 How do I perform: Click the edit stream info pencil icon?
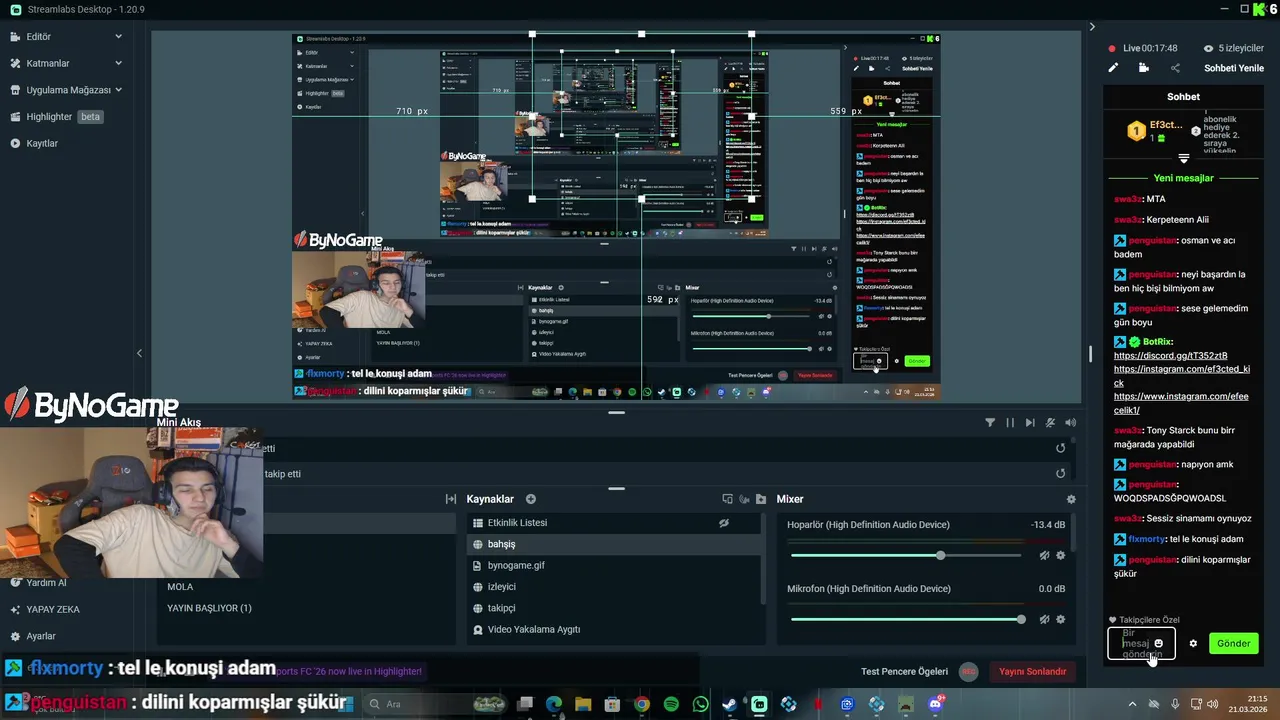tap(1112, 68)
